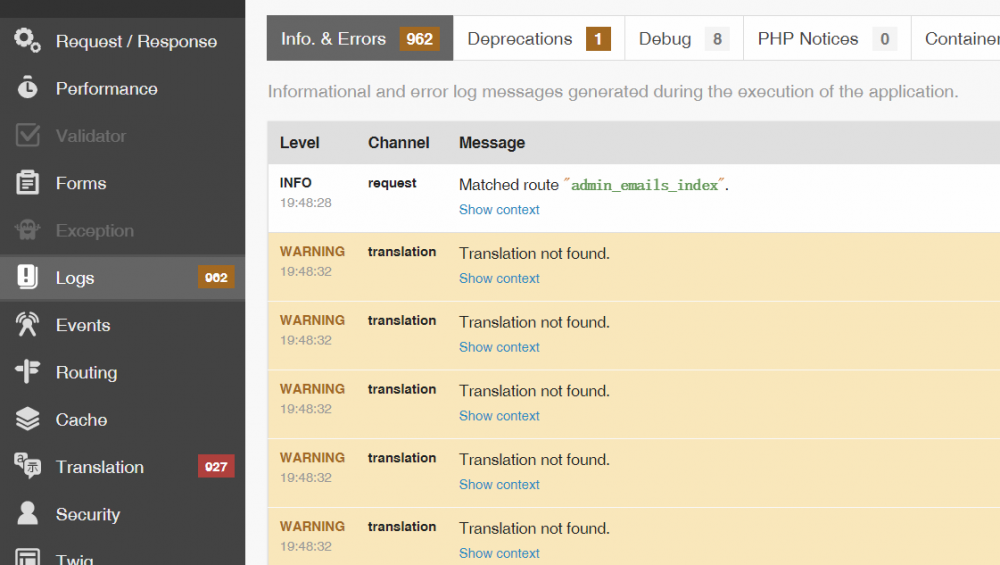Screen dimensions: 1000x565
Task: Click the Logs exclamation icon
Action: (x=27, y=277)
